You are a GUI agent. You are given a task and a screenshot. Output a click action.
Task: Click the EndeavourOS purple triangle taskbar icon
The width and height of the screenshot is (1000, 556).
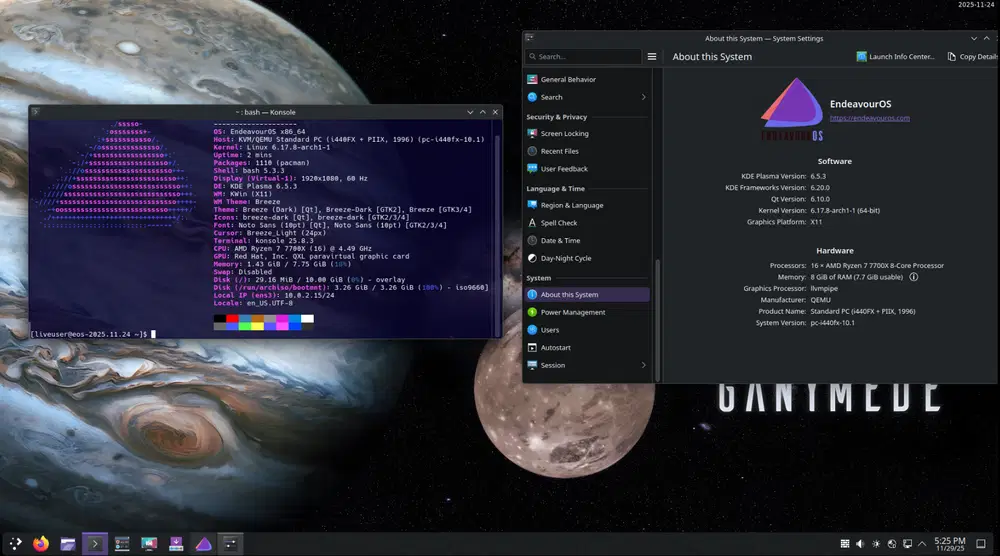[x=203, y=544]
